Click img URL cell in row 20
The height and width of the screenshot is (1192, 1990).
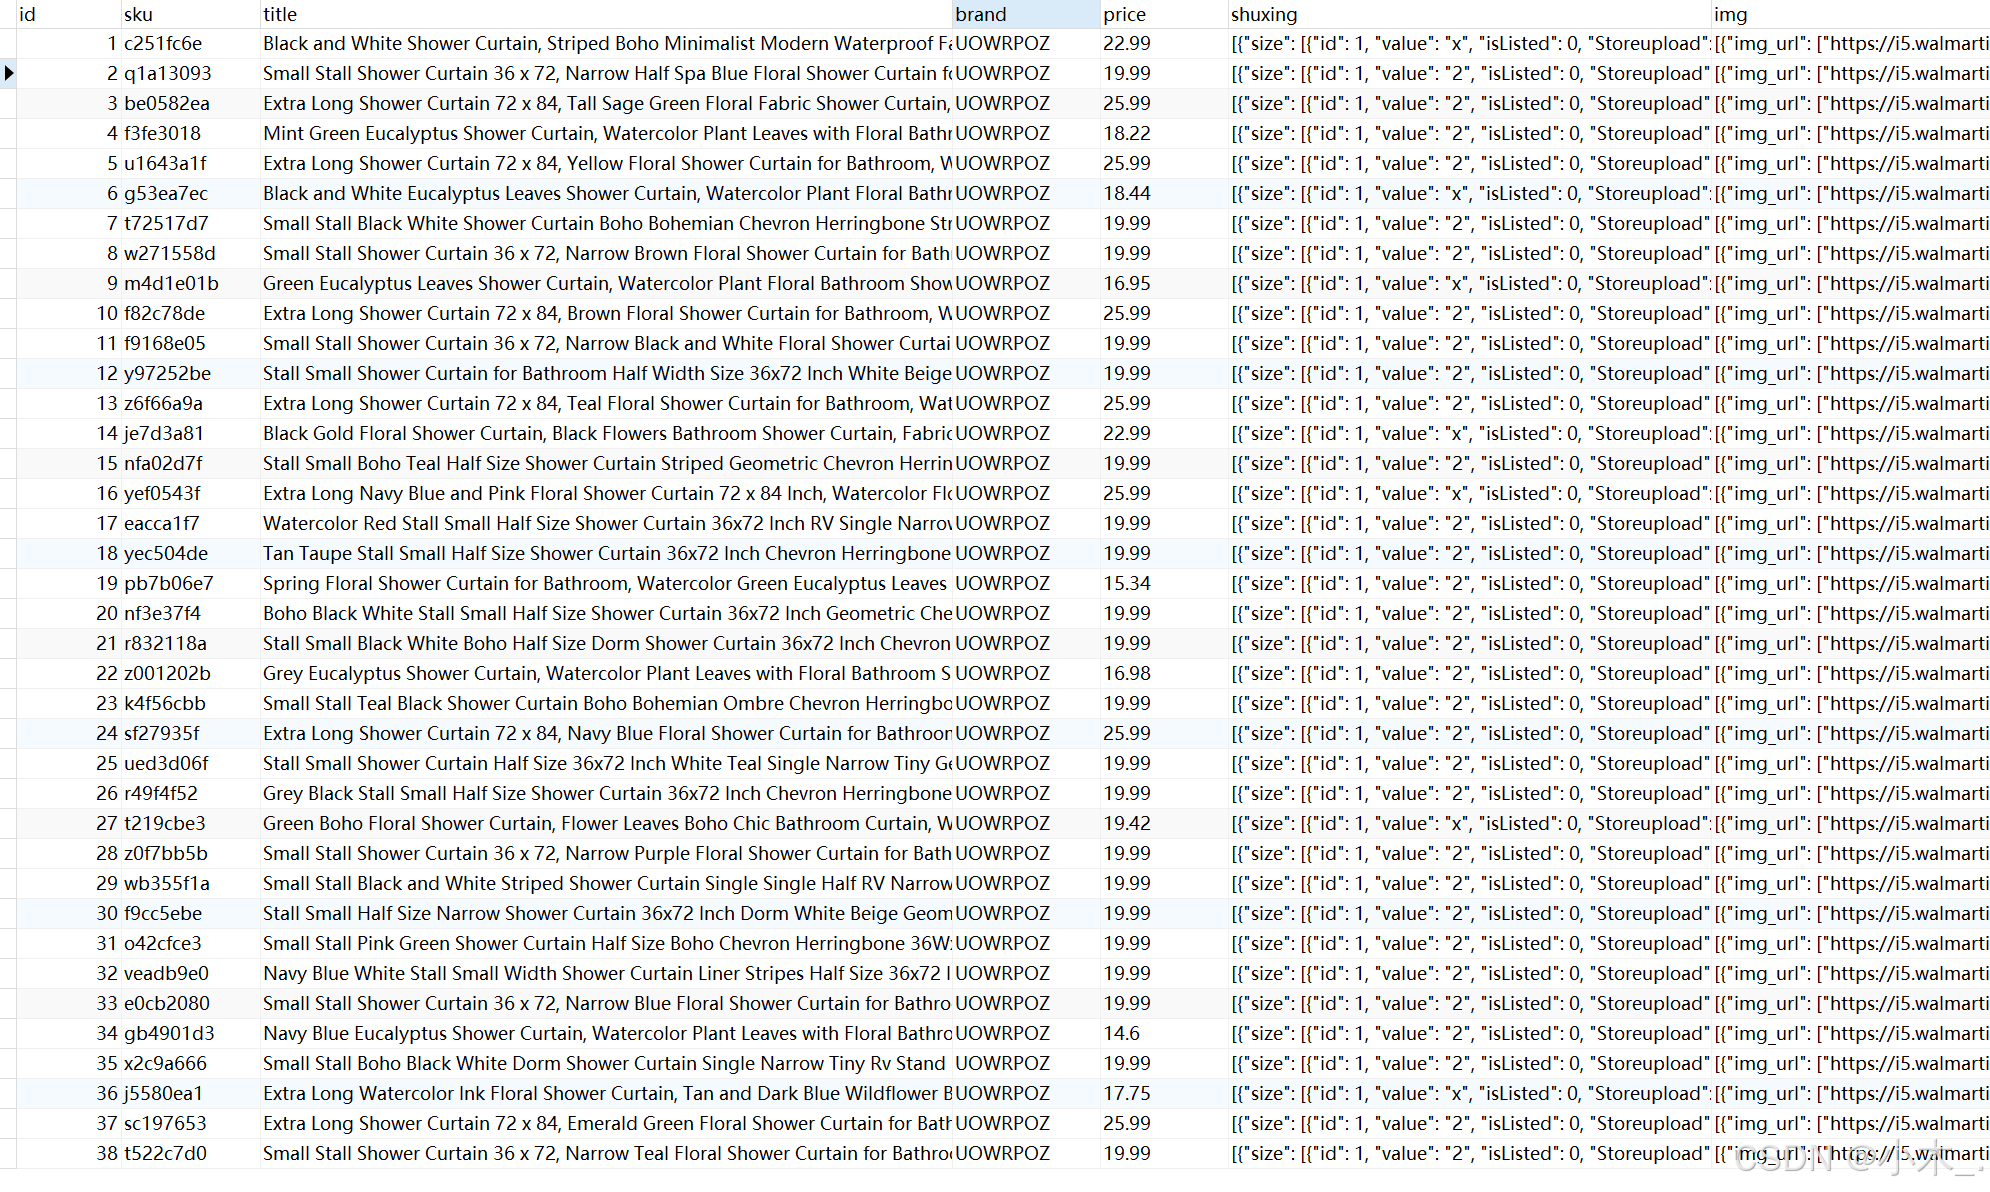1850,614
